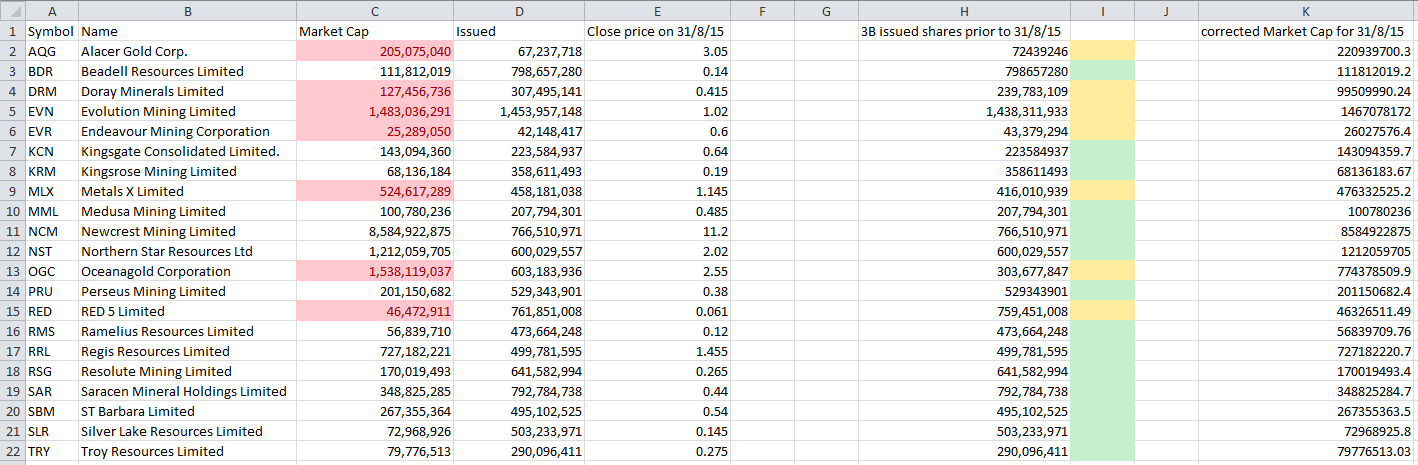Select red cell 127,456,736

(x=375, y=91)
